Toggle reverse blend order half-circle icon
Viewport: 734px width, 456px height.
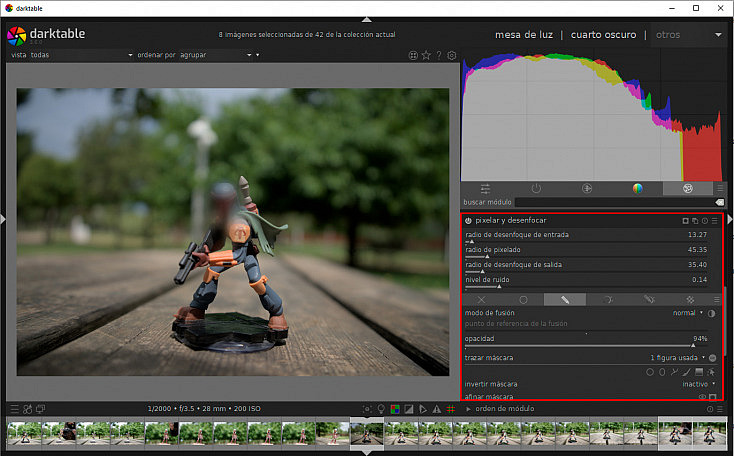(x=712, y=313)
